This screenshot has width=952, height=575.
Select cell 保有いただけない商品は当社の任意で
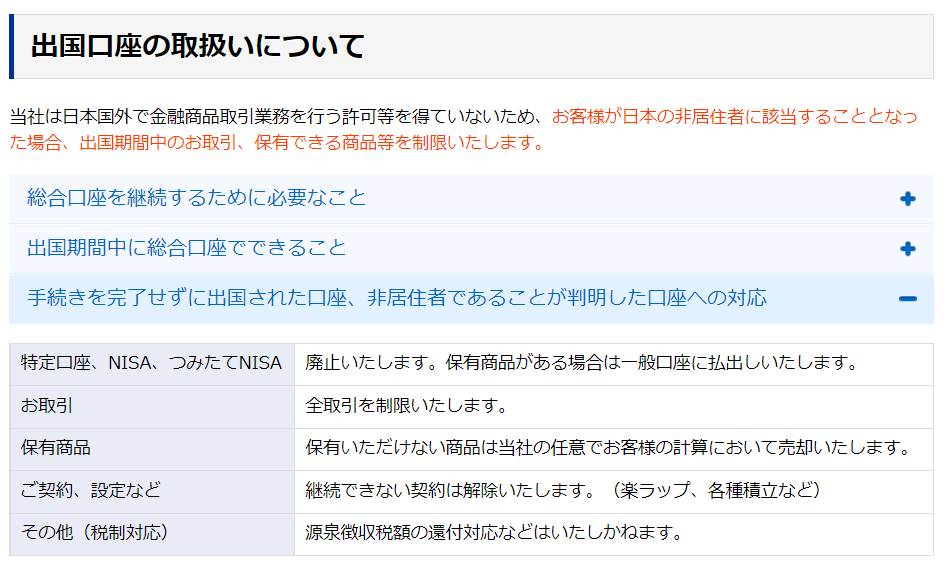click(614, 449)
